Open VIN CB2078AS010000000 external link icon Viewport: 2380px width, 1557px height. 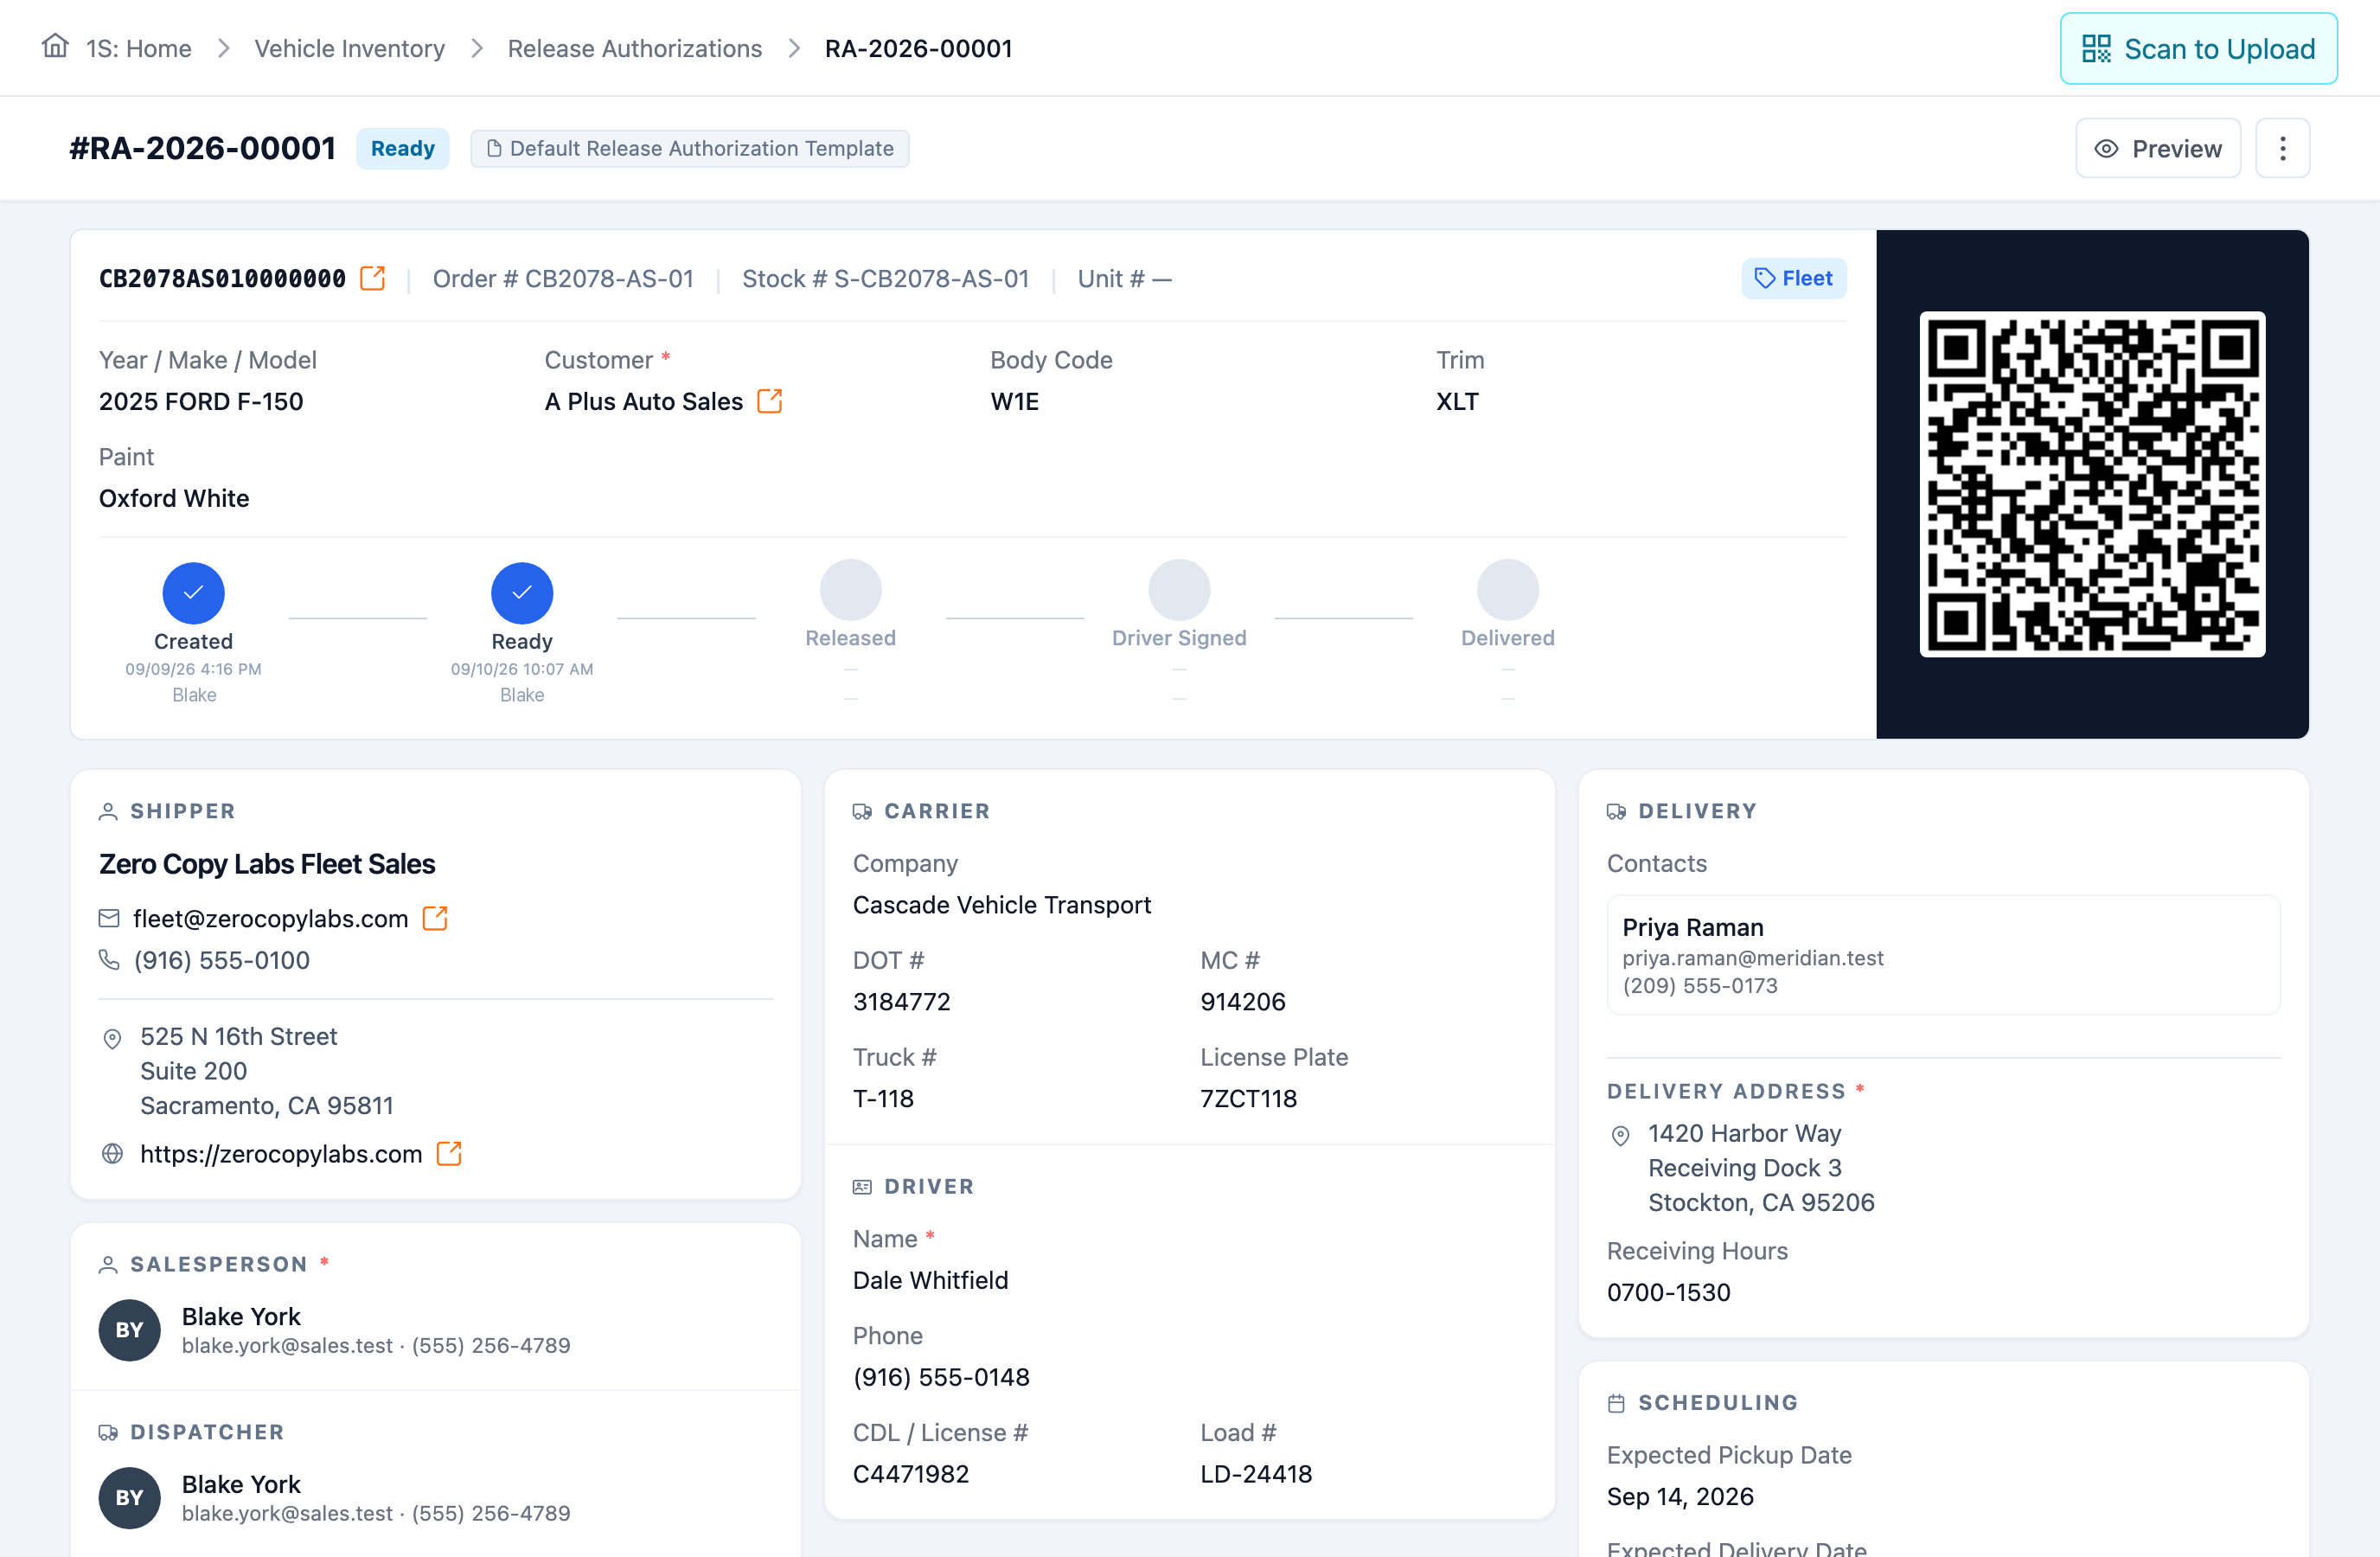pos(372,278)
